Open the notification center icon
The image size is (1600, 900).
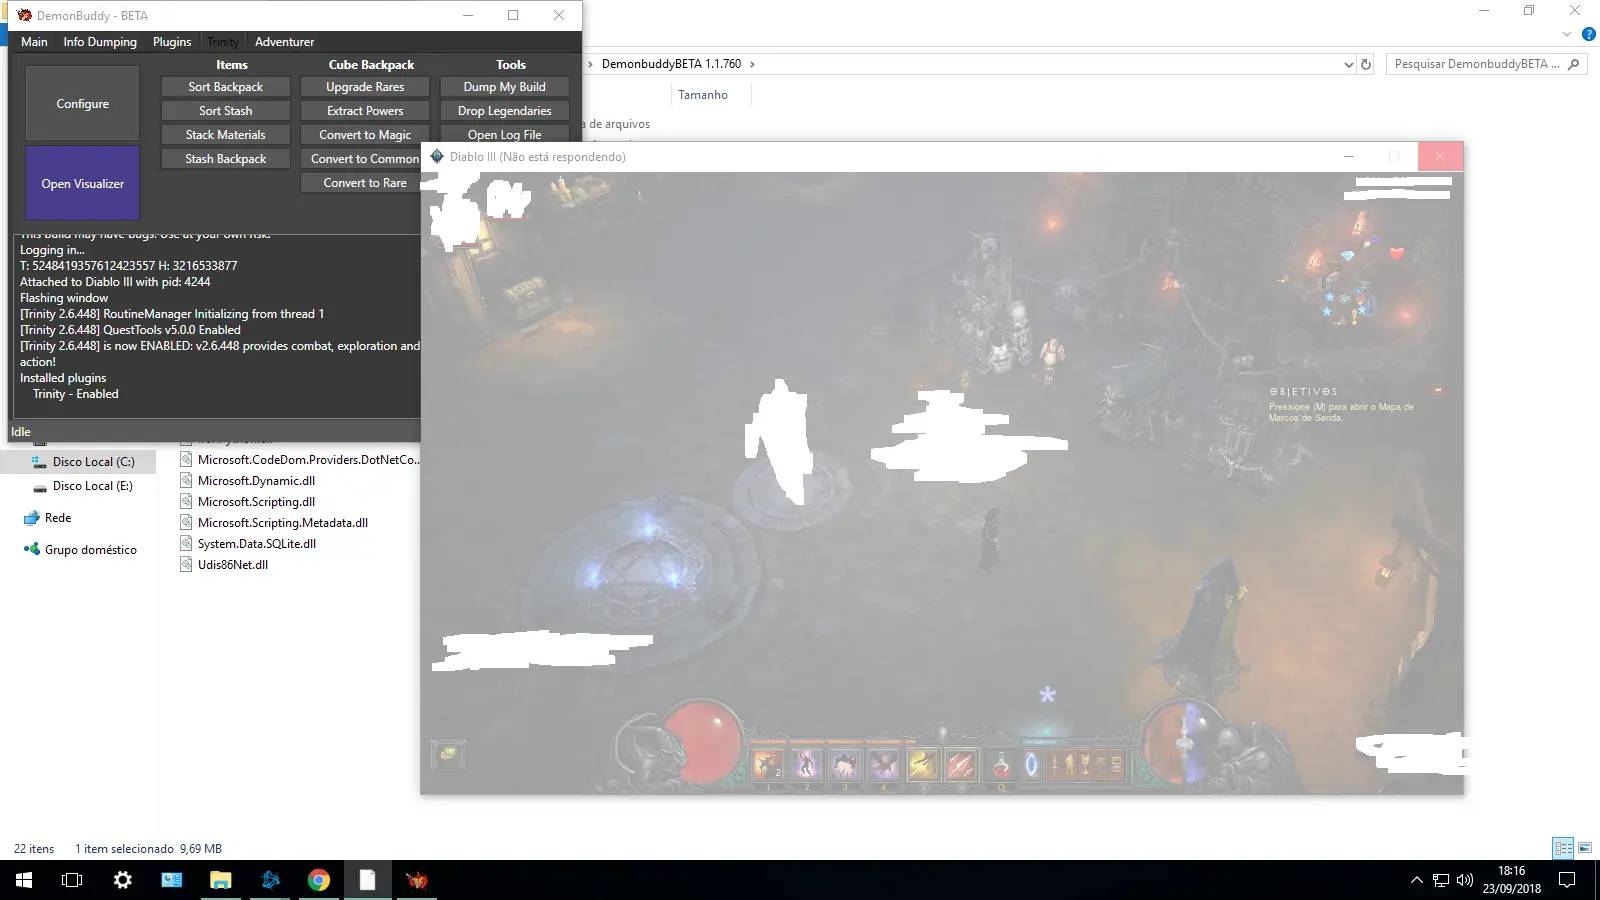click(x=1567, y=880)
